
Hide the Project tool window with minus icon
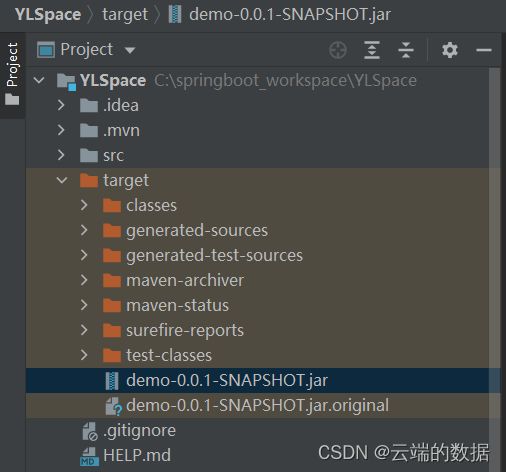[x=484, y=50]
